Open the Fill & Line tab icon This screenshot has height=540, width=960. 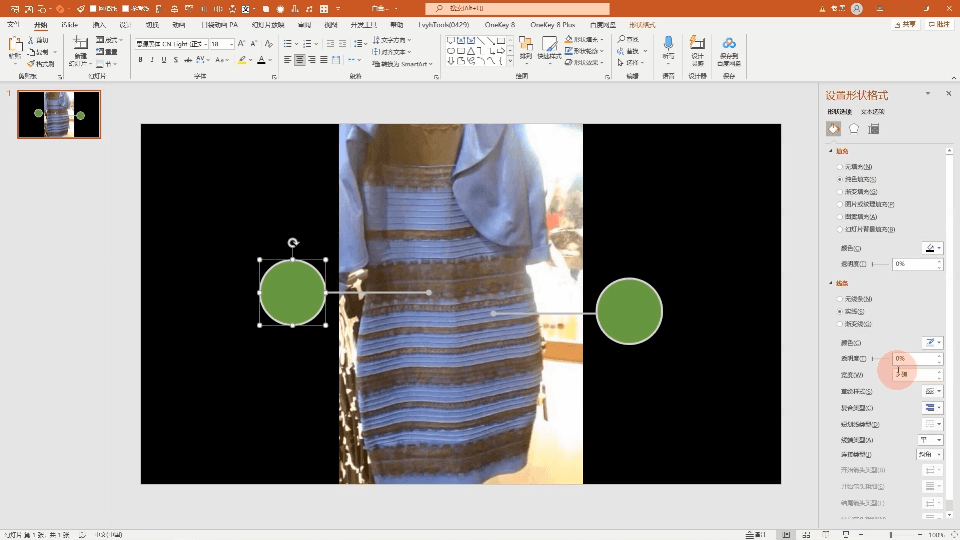coord(833,129)
